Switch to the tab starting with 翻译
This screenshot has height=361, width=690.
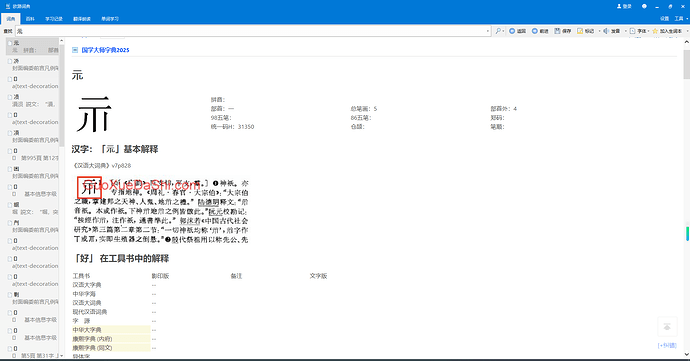coord(82,18)
